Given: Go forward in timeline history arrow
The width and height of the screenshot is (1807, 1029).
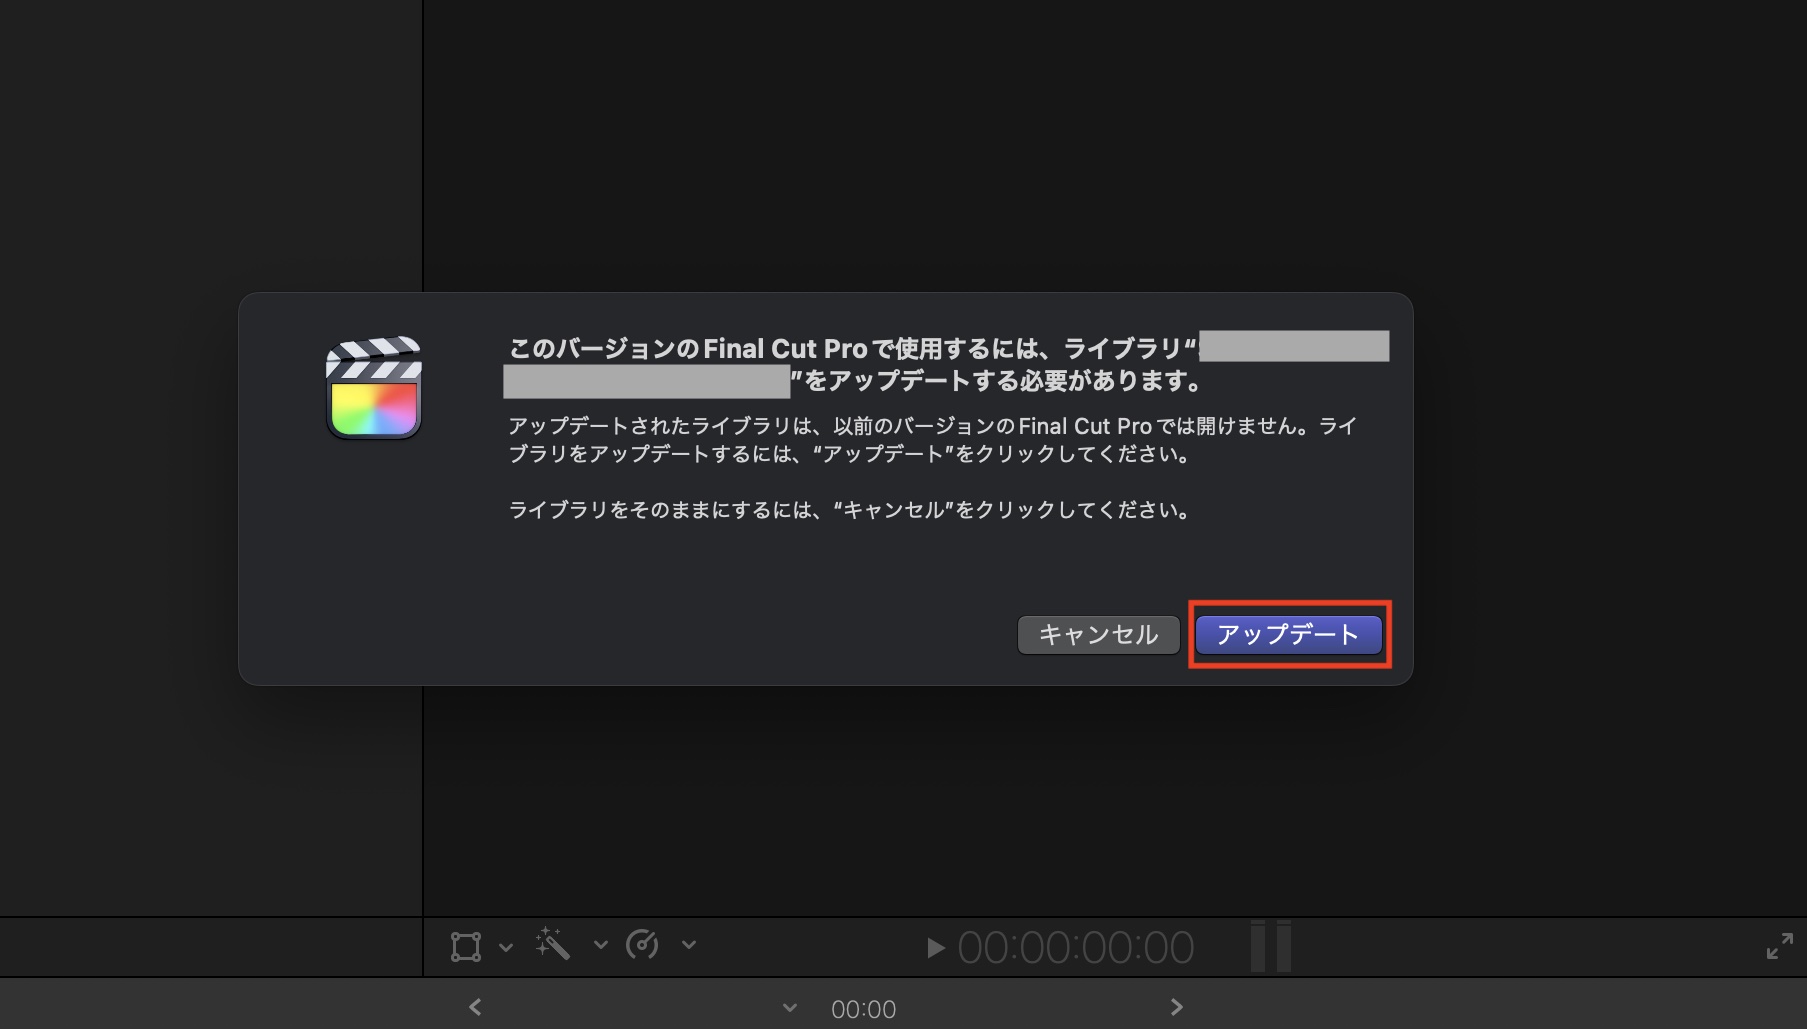Looking at the screenshot, I should pos(1177,1007).
